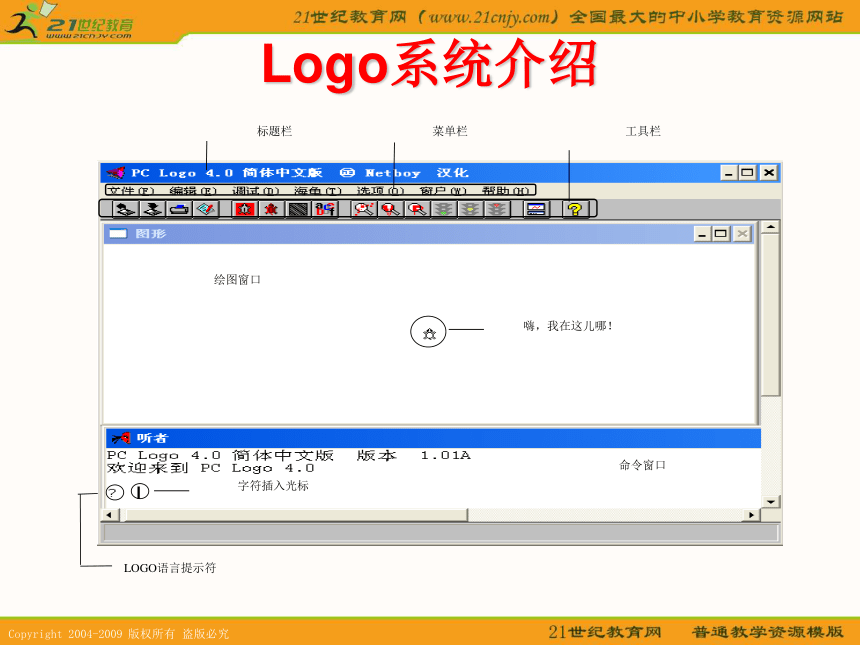Click the middle of the three magnifier icons
Screen dimensions: 860x645
coord(391,209)
